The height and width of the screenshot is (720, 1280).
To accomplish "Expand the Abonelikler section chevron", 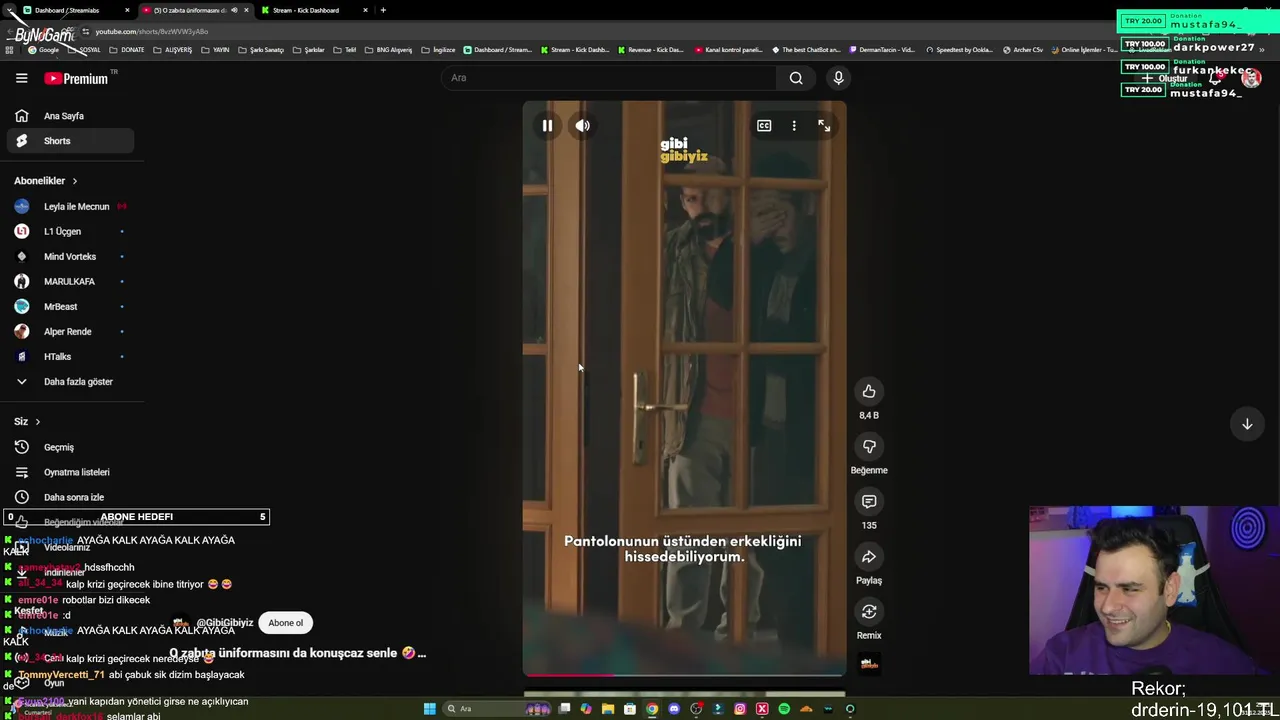I will pyautogui.click(x=74, y=181).
